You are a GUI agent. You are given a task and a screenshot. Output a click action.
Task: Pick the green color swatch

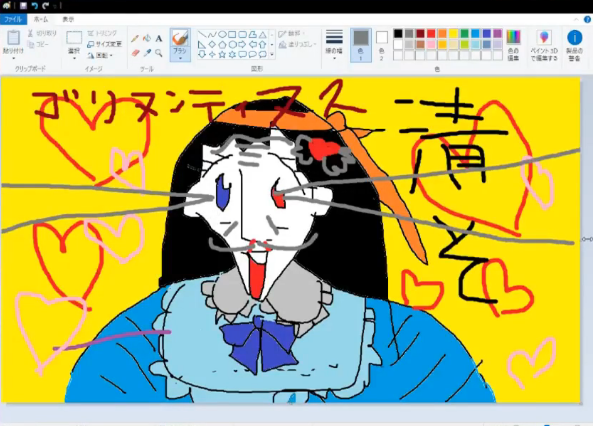coord(464,34)
